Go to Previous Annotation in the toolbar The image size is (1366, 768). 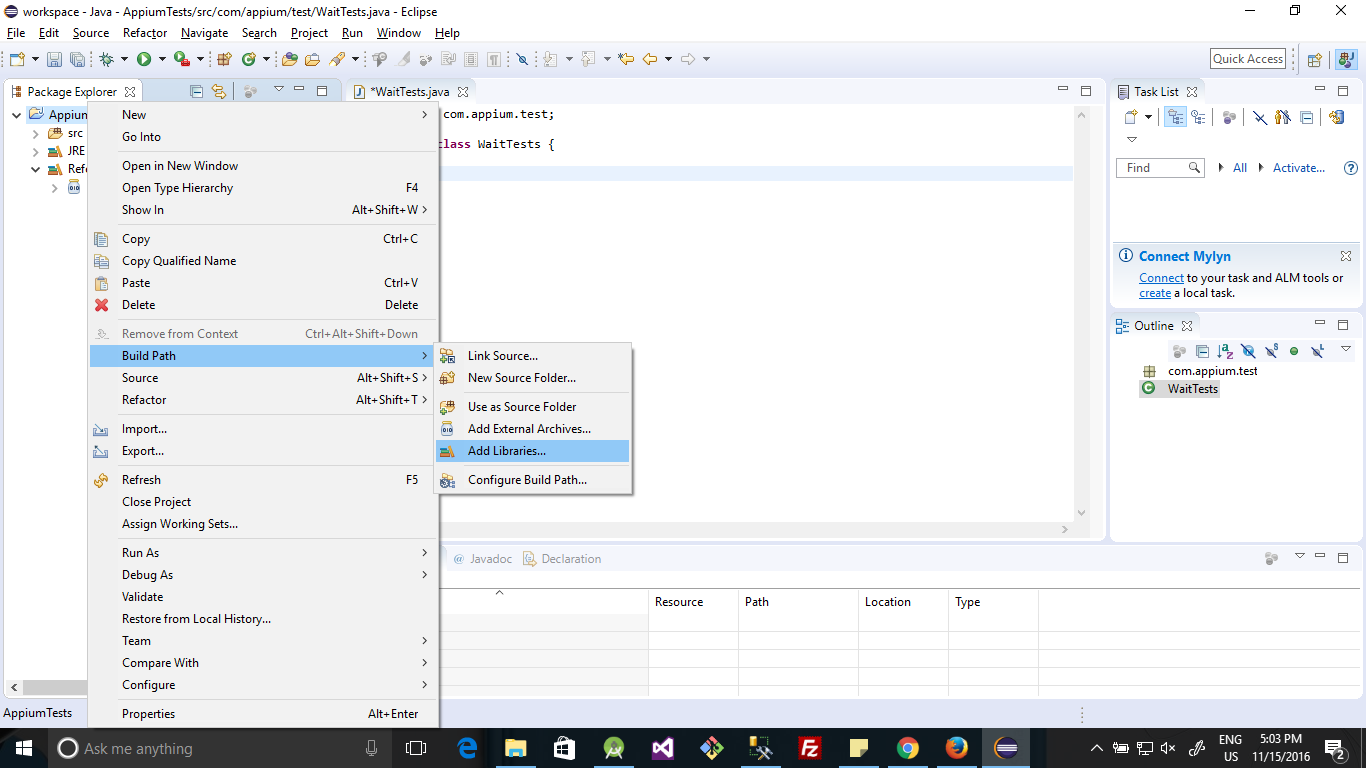(x=588, y=59)
